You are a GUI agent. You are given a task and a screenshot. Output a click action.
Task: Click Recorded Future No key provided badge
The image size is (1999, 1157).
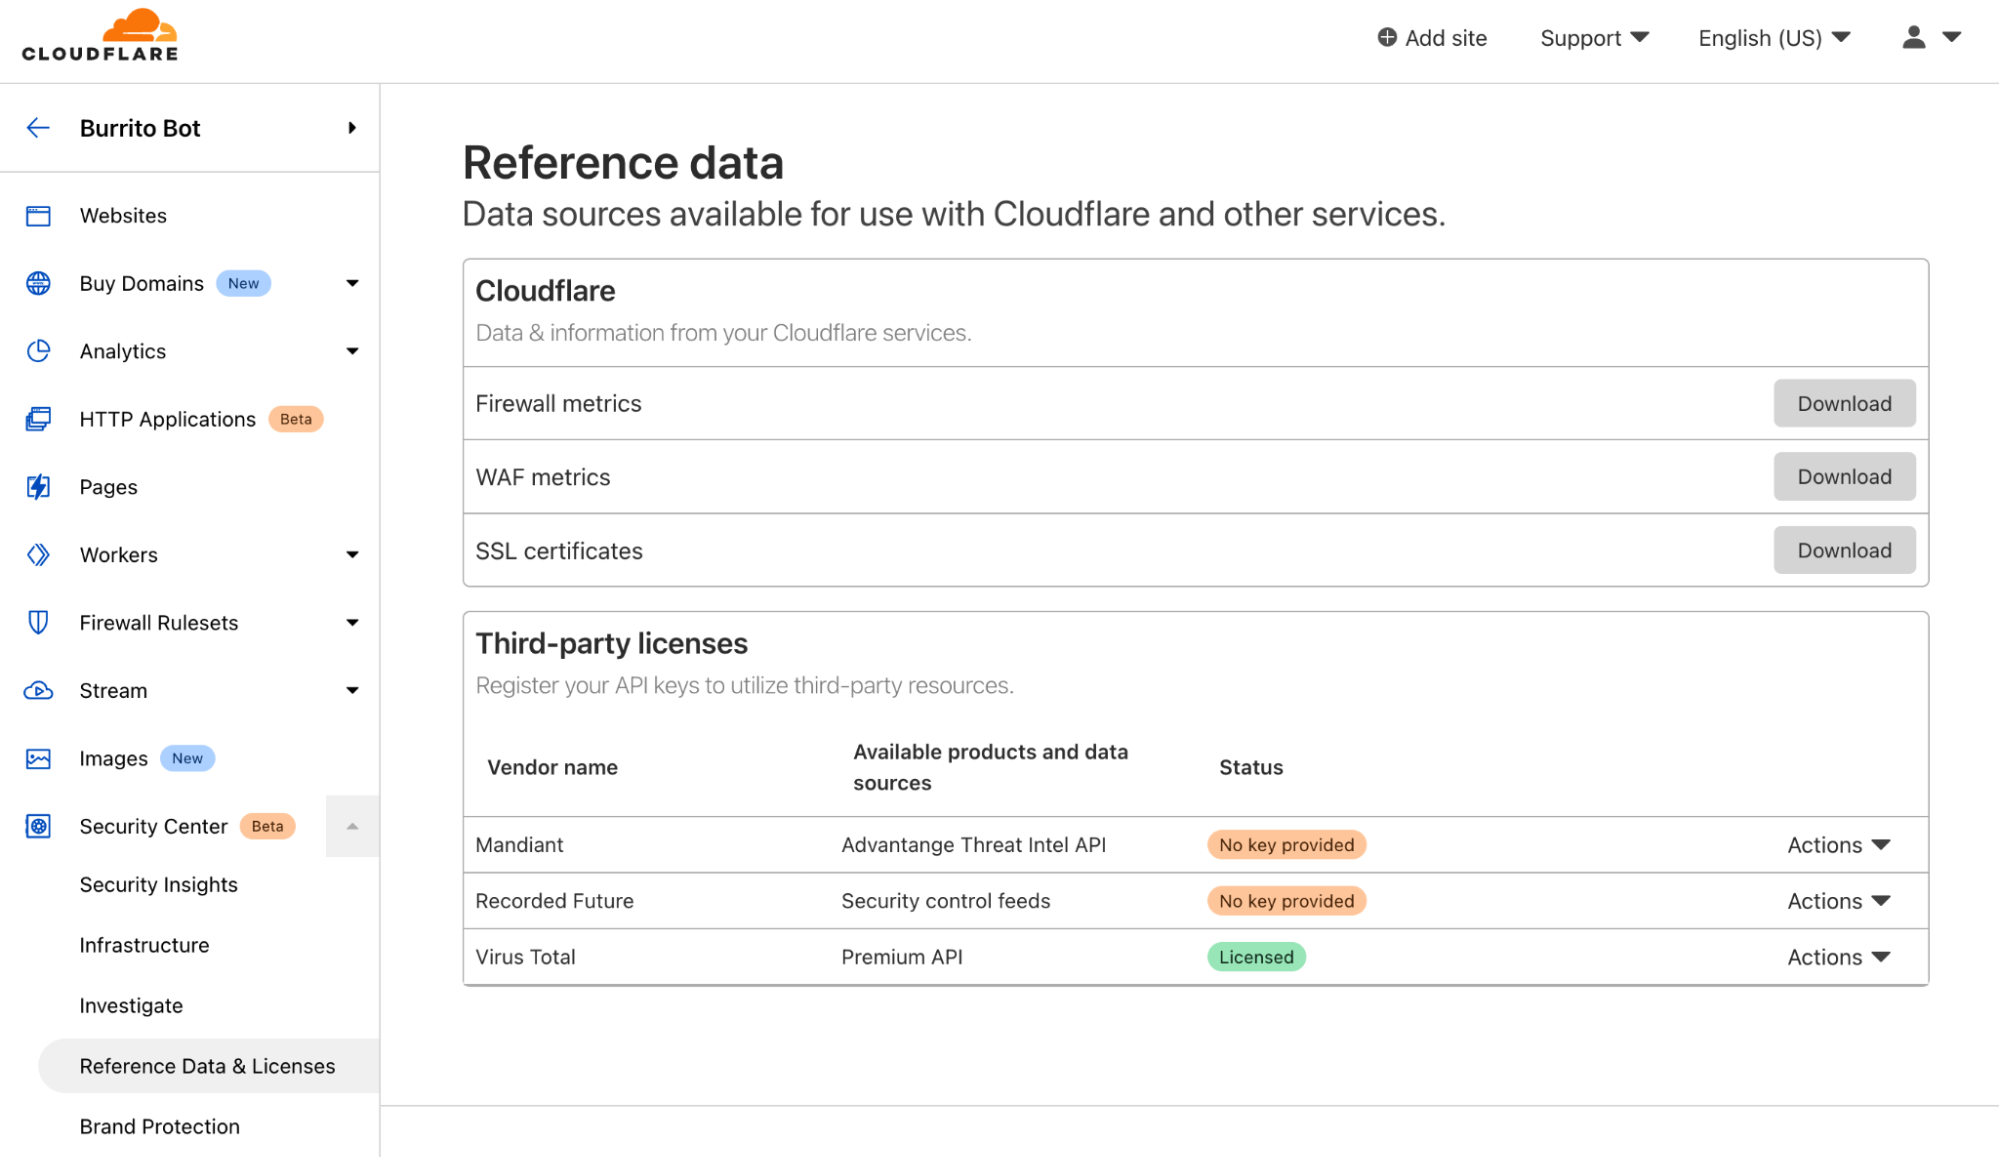click(1286, 901)
